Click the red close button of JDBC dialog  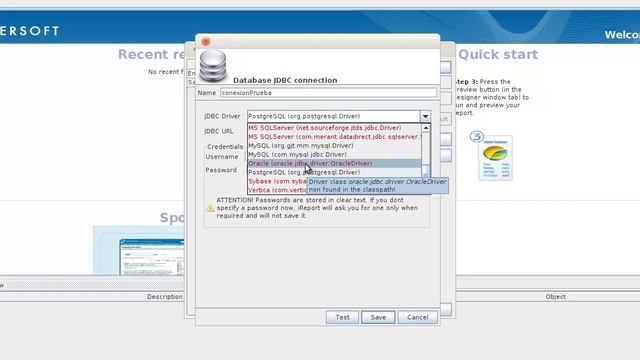(x=206, y=42)
